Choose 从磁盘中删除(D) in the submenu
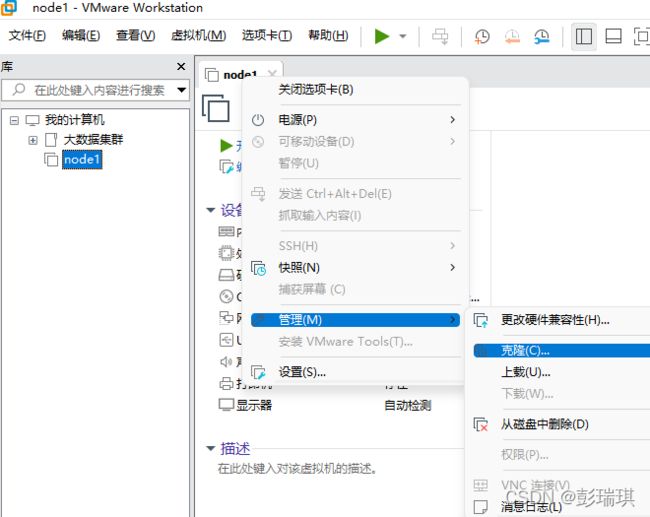 click(545, 424)
